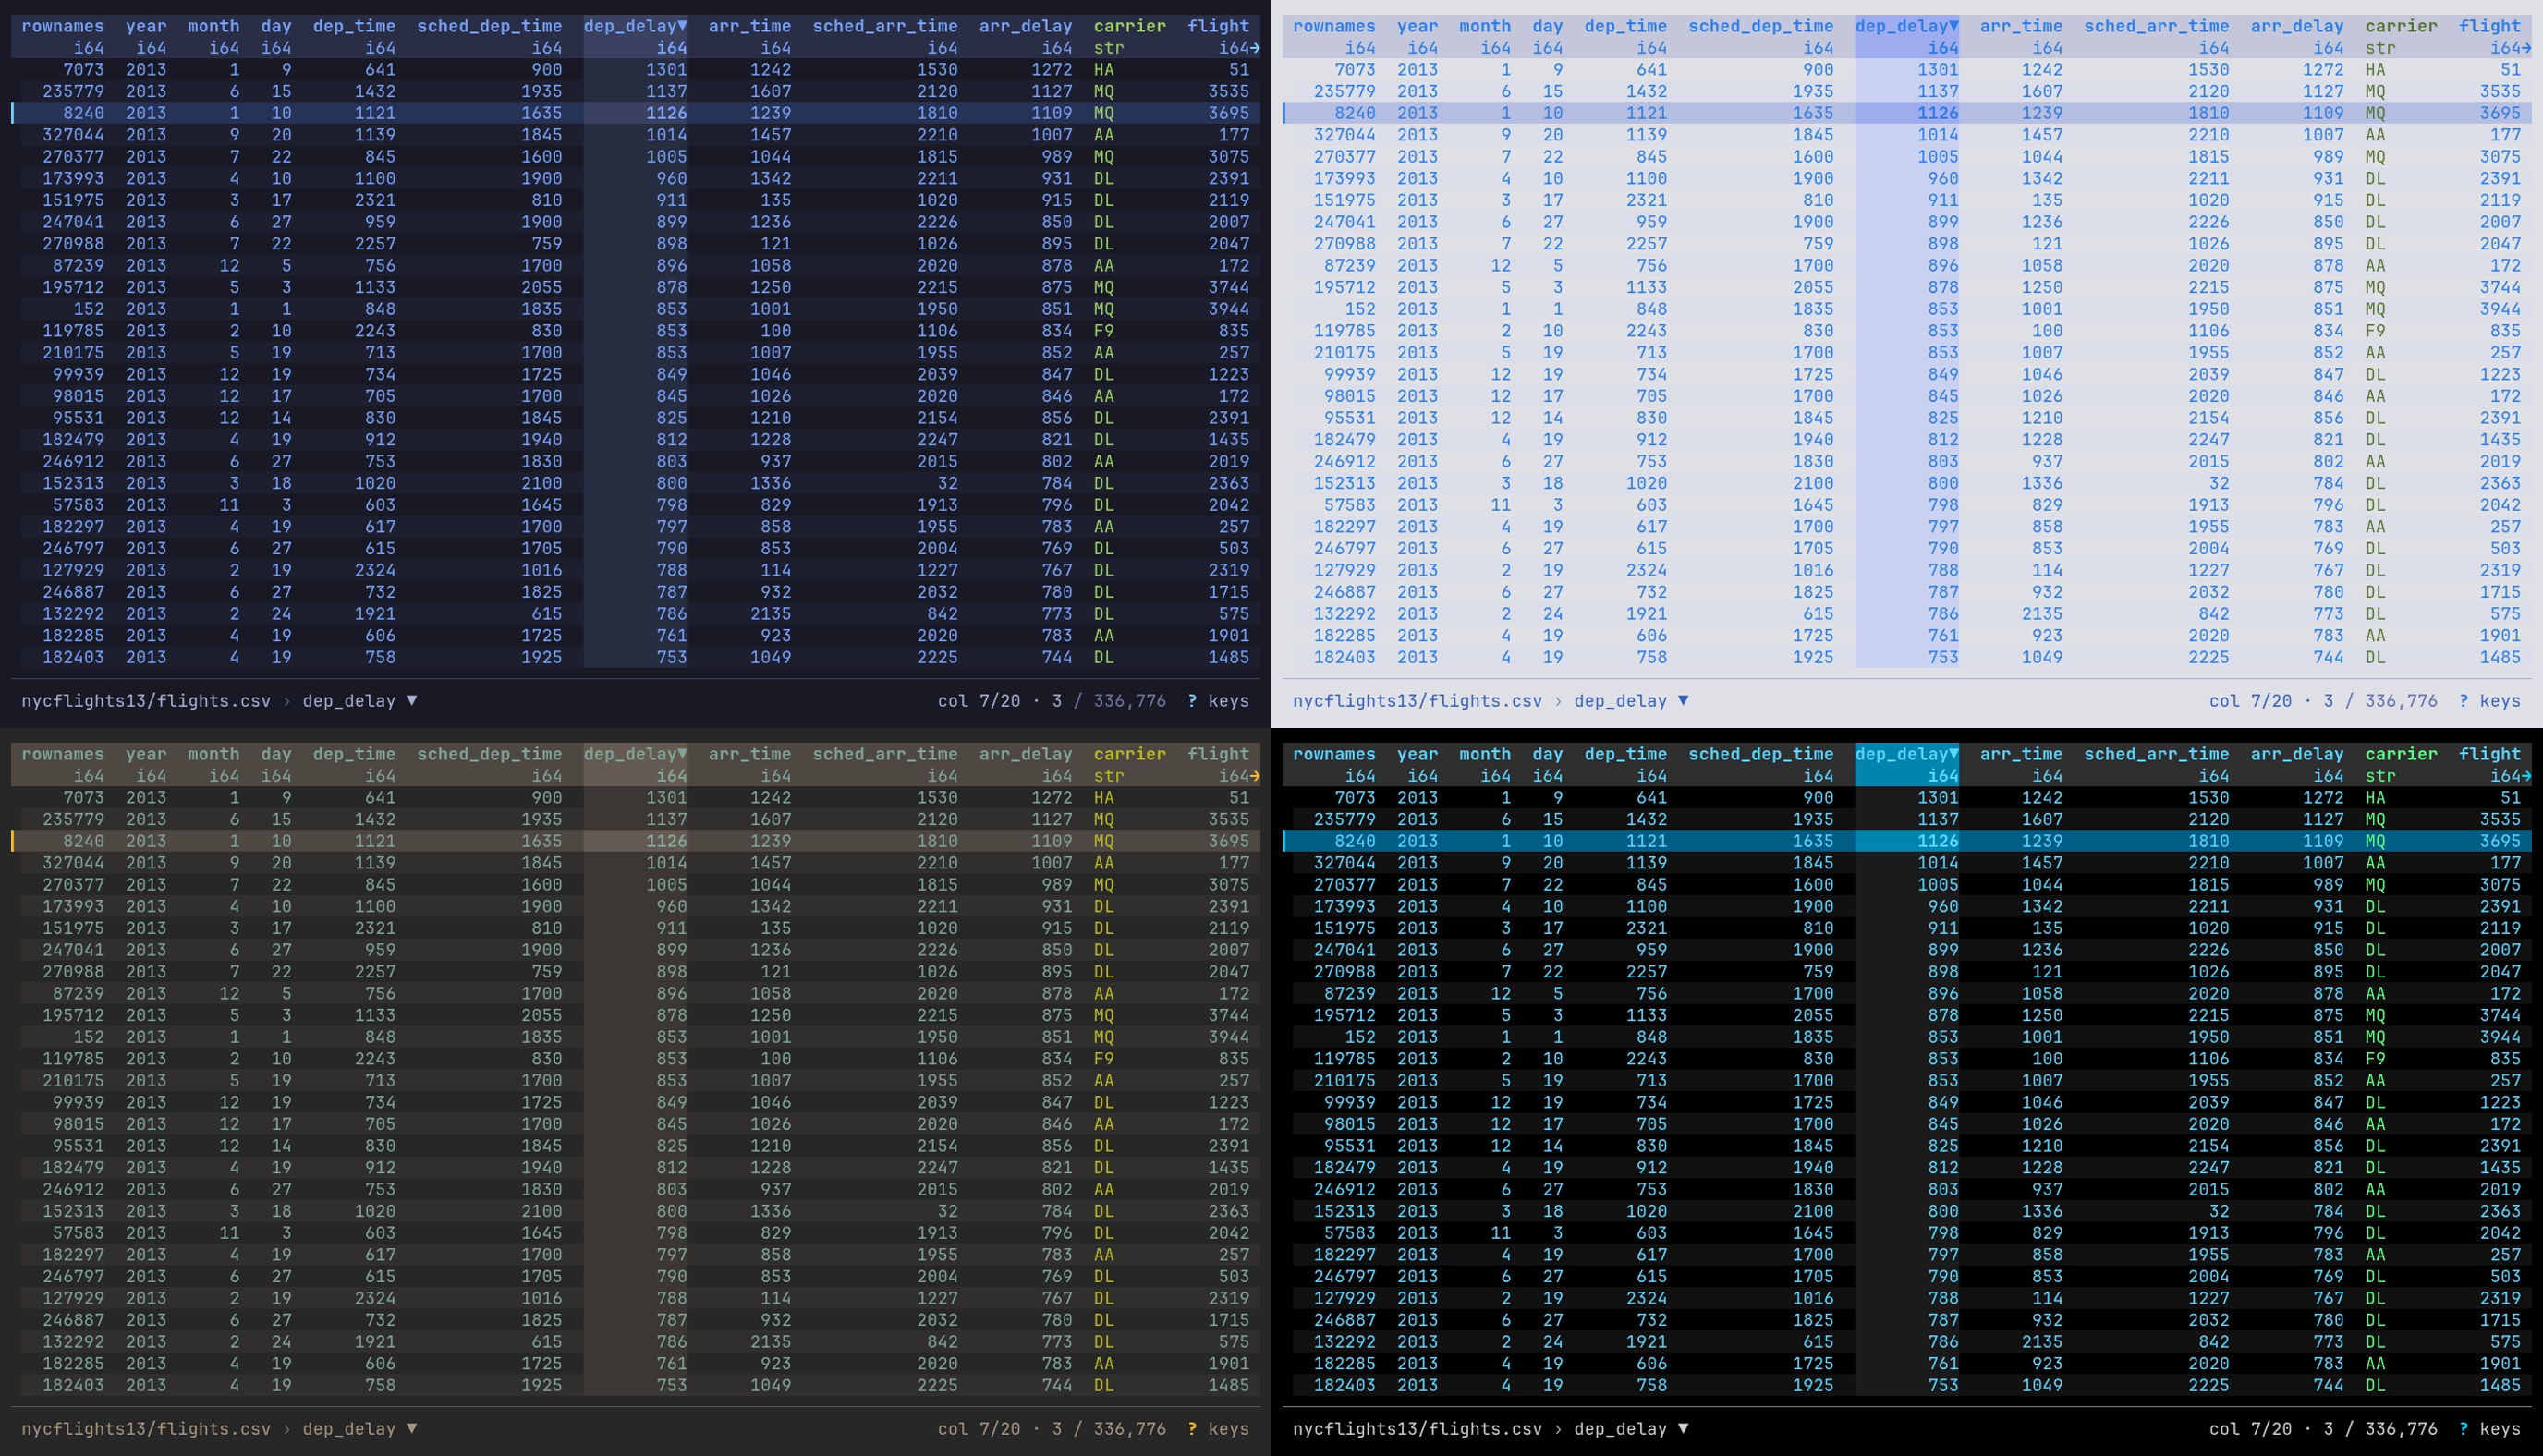Select the month column header in the dark navy pane
Image resolution: width=2543 pixels, height=1456 pixels.
[x=213, y=26]
